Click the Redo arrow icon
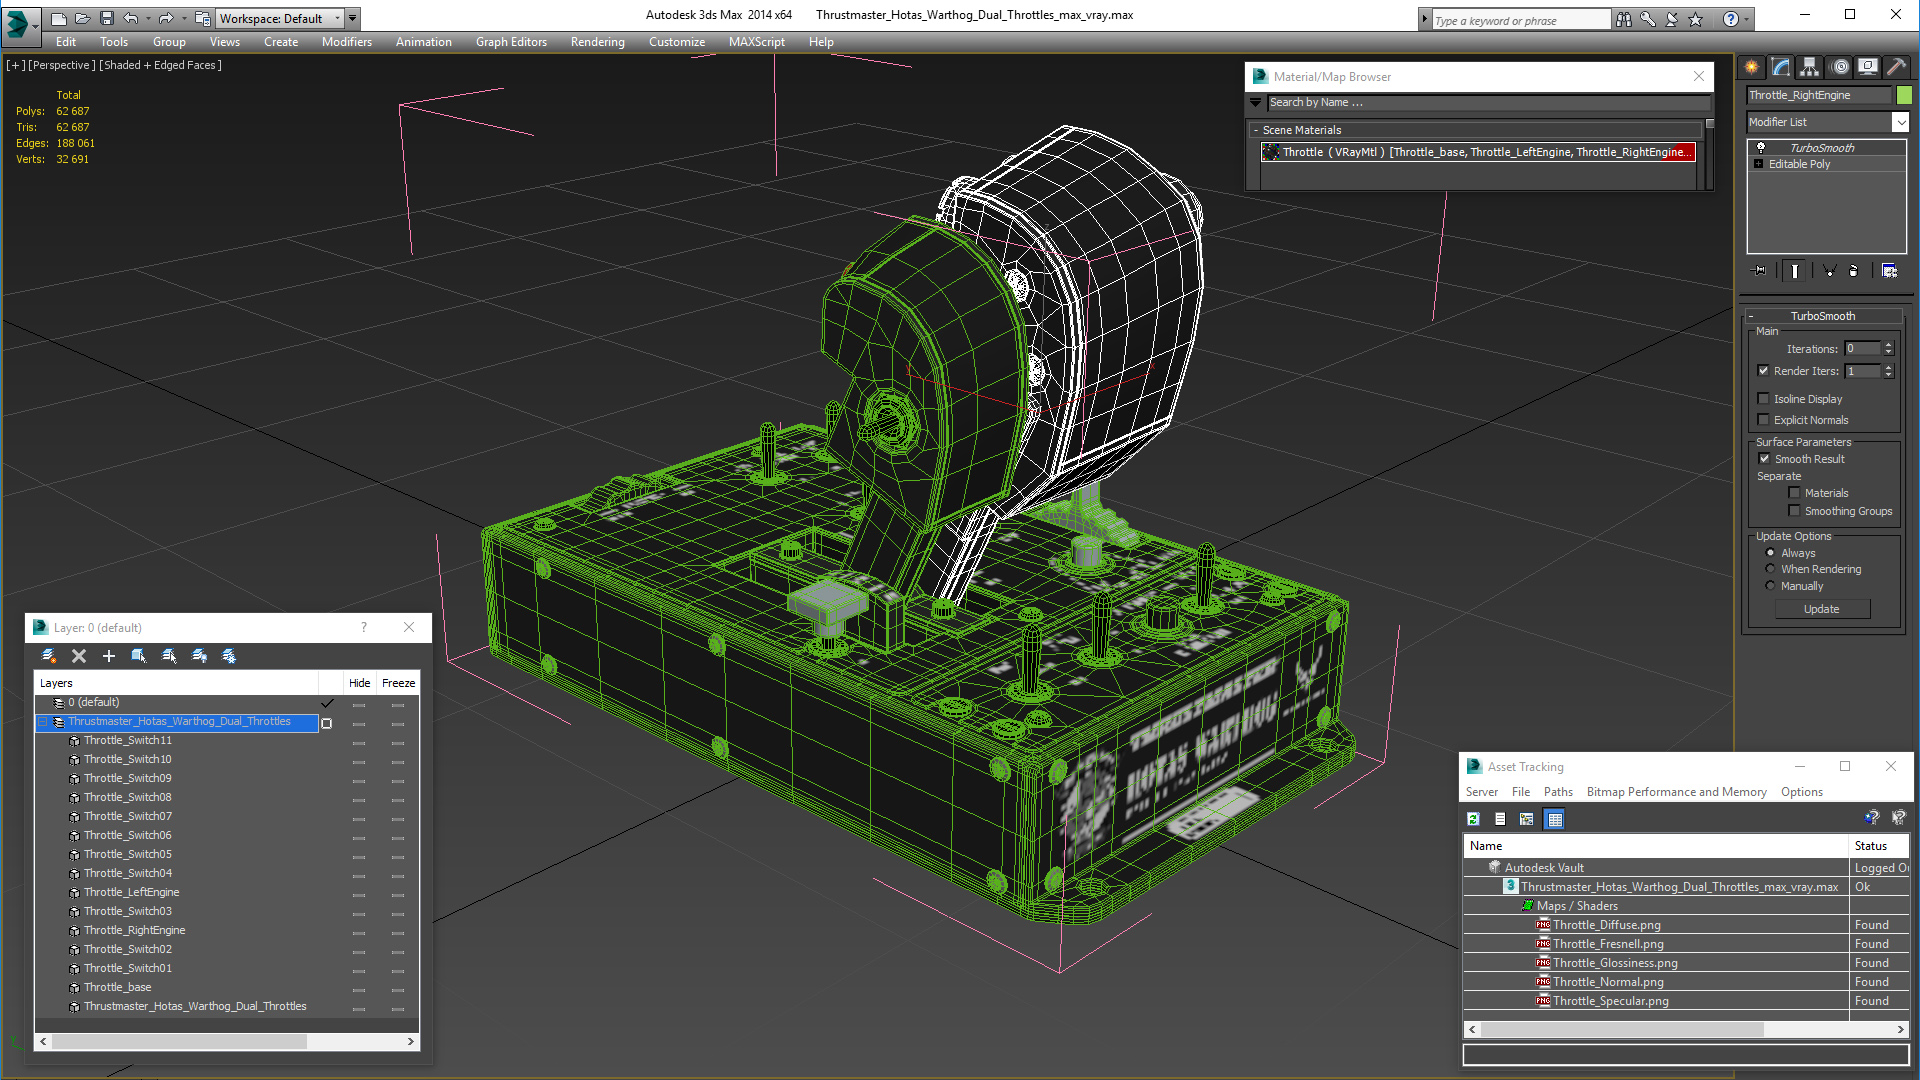Viewport: 1920px width, 1080px height. click(166, 18)
